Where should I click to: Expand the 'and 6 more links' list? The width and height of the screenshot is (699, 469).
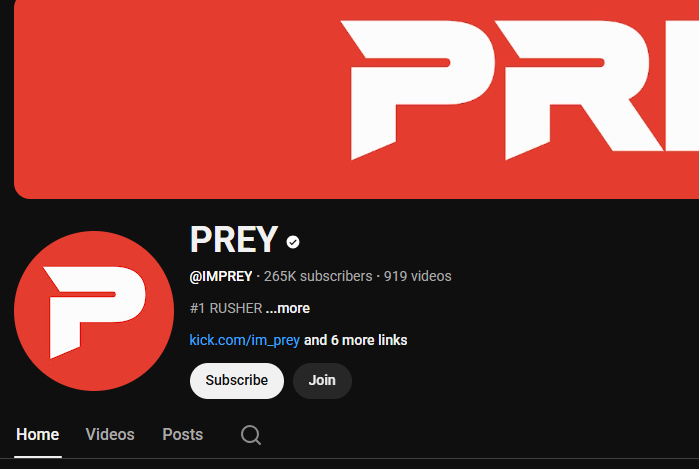coord(356,341)
